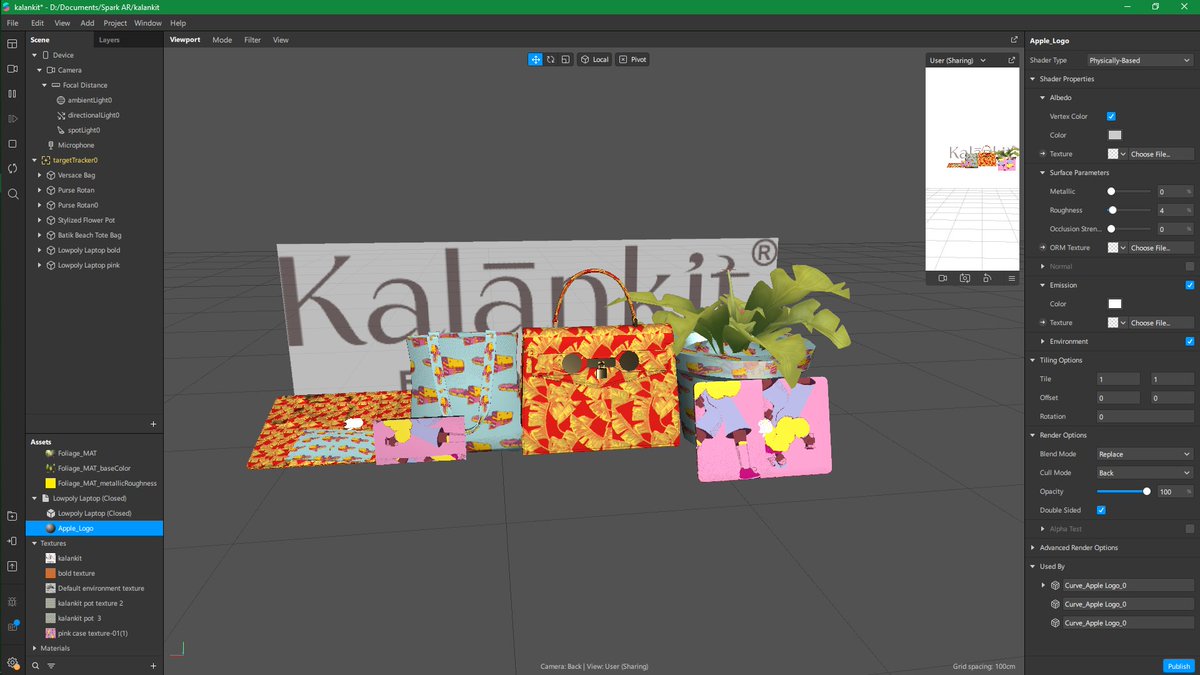1200x675 pixels.
Task: Open the settings gear icon
Action: (x=13, y=663)
